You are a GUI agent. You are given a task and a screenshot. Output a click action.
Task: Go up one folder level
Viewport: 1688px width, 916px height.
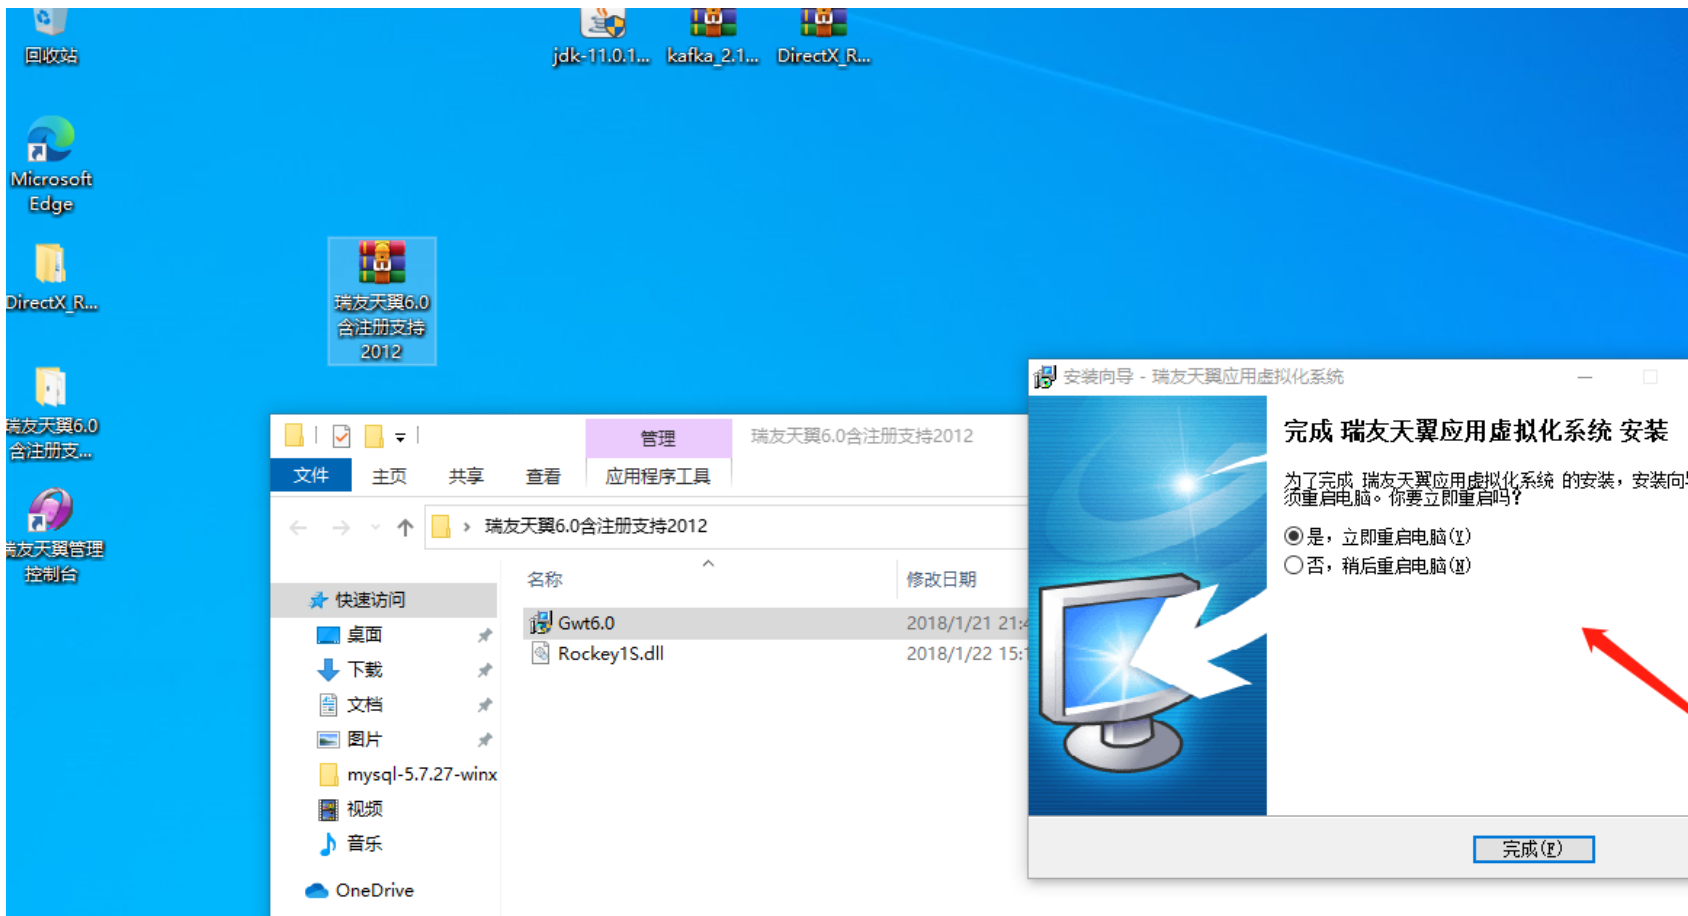pyautogui.click(x=405, y=527)
